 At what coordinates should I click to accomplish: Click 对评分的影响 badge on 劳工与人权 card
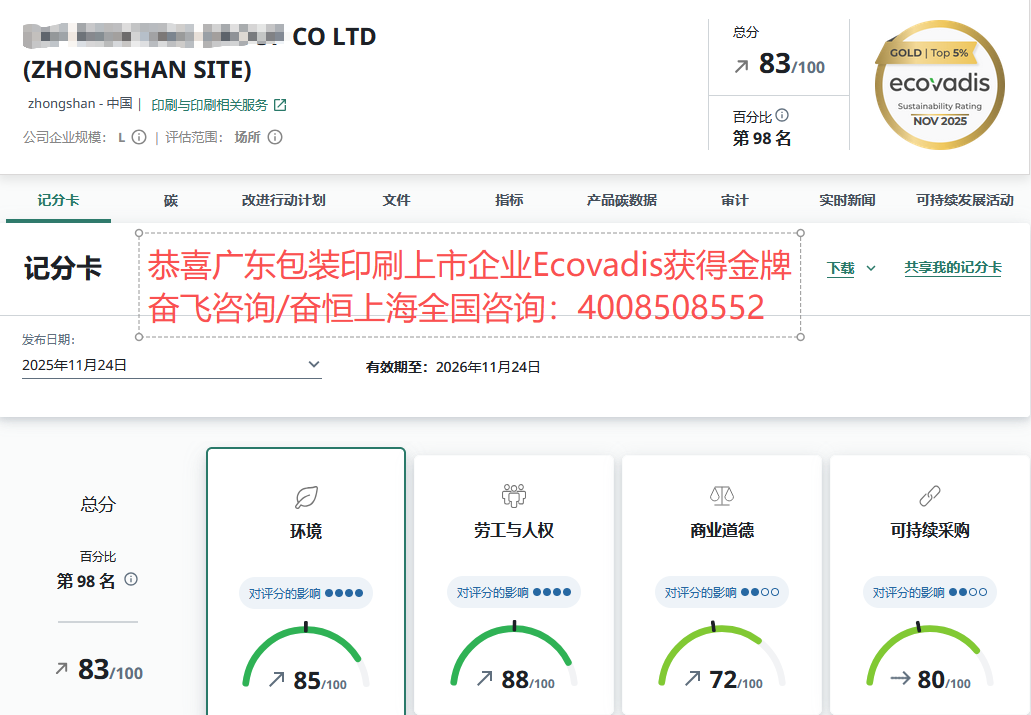(514, 592)
